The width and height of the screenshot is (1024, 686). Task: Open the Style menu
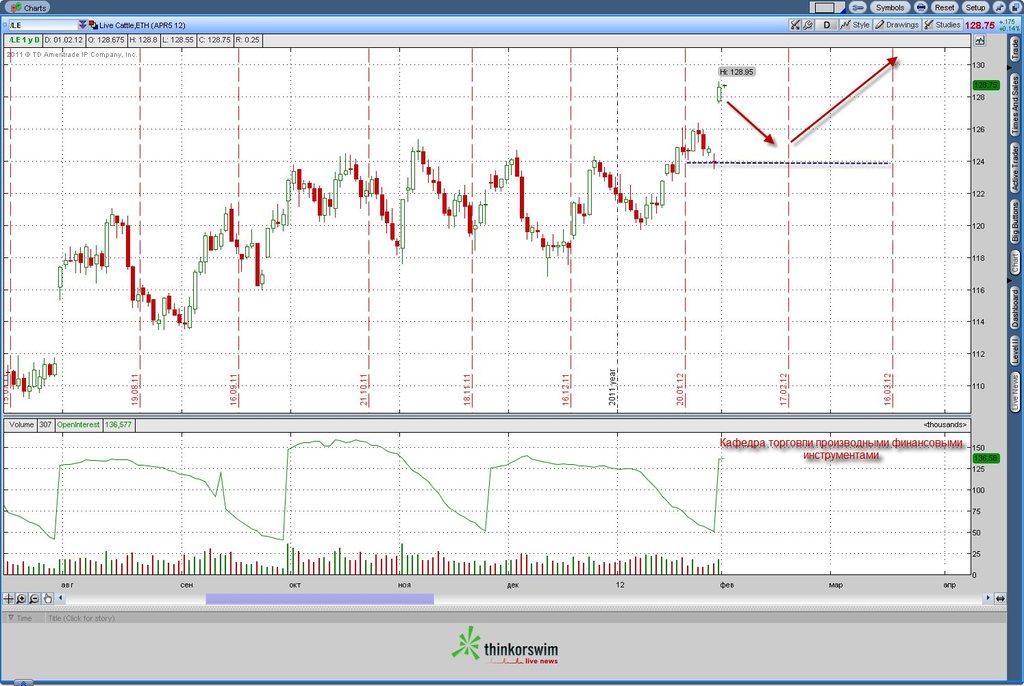click(856, 25)
